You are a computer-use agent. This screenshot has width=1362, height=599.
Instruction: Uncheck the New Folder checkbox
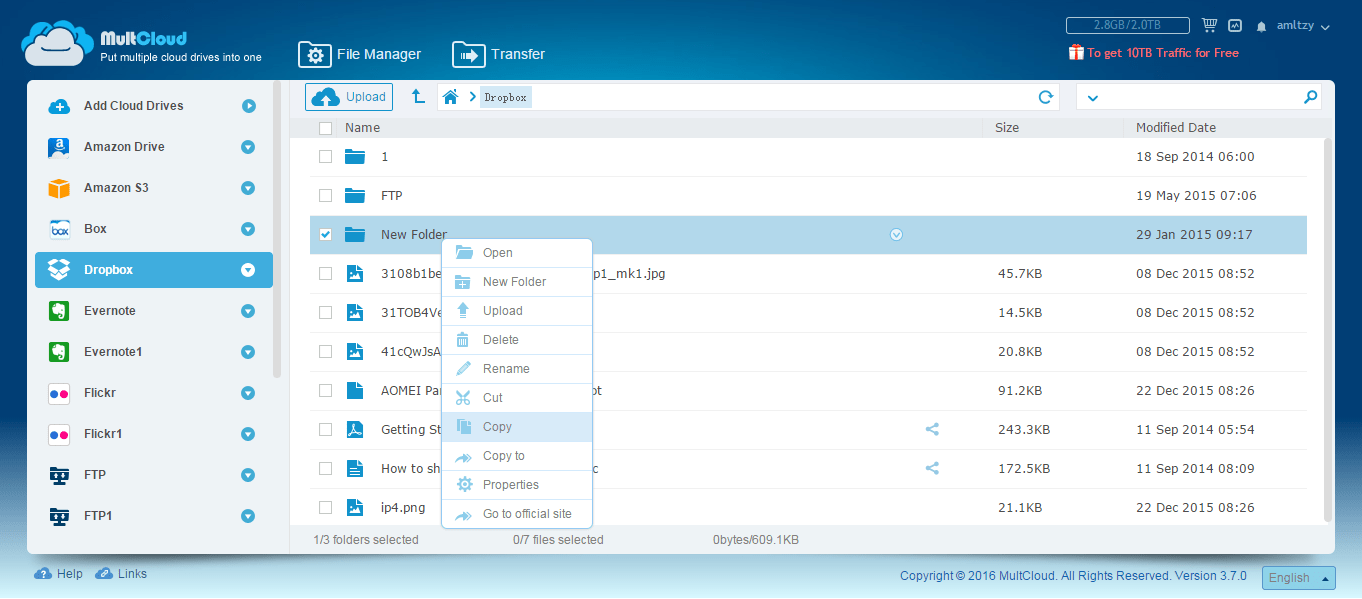[x=325, y=234]
